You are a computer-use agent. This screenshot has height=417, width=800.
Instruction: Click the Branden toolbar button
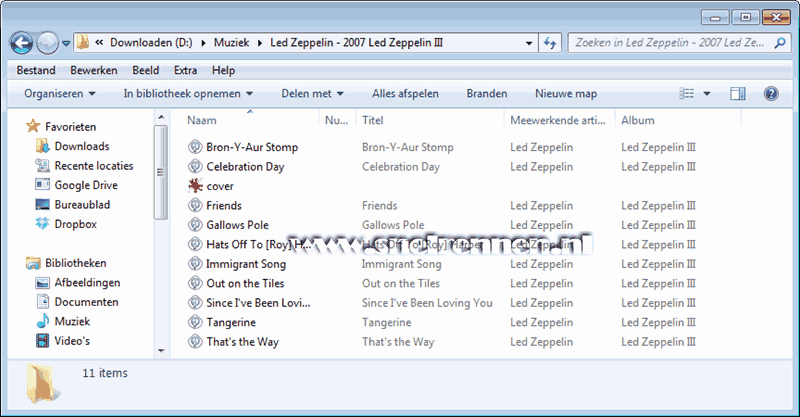point(487,94)
